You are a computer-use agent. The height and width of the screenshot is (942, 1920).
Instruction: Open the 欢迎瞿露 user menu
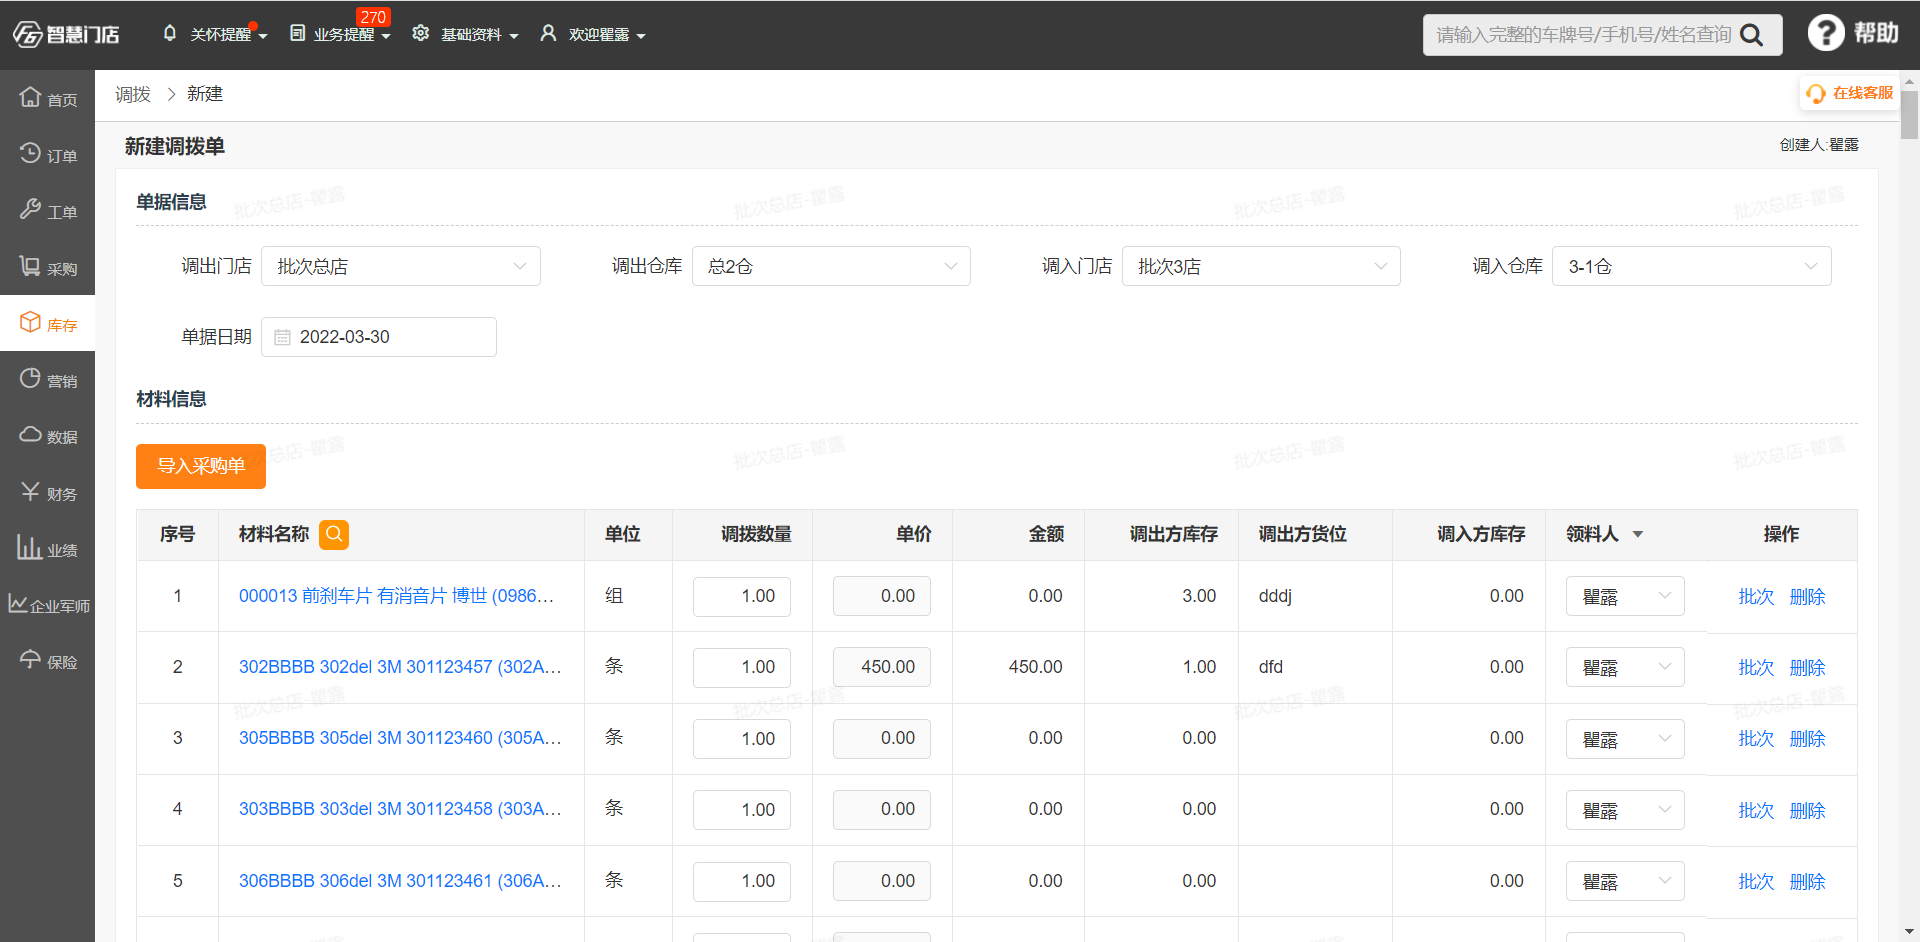tap(592, 34)
